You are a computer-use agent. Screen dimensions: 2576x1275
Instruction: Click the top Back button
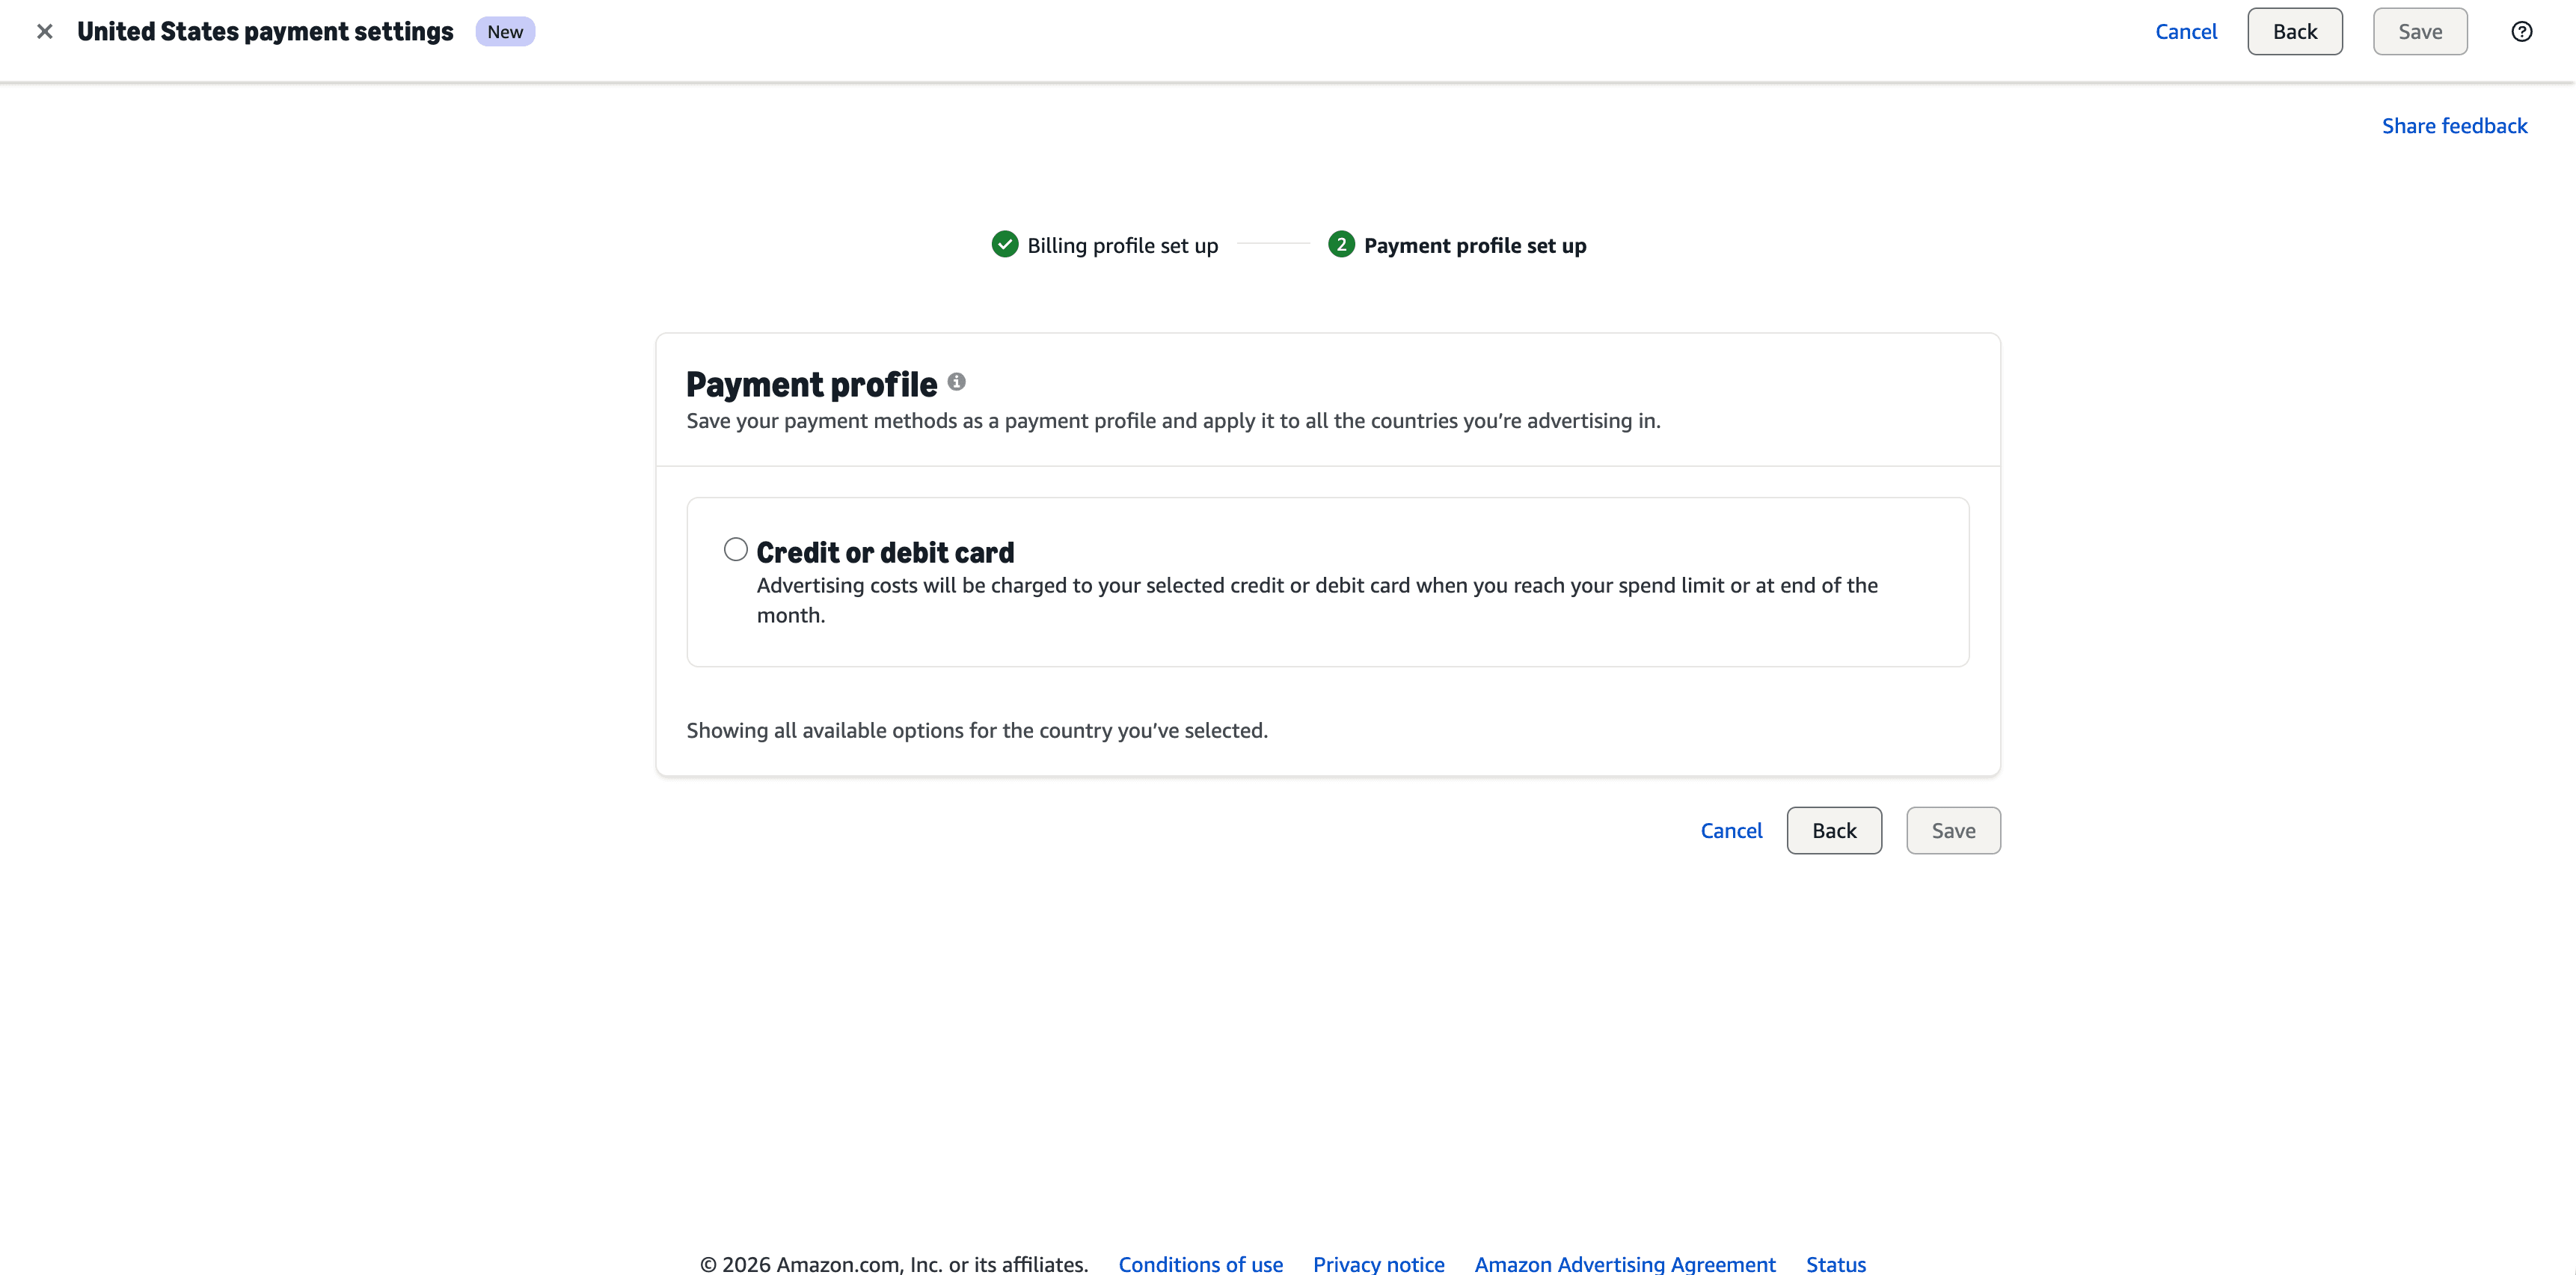point(2295,31)
